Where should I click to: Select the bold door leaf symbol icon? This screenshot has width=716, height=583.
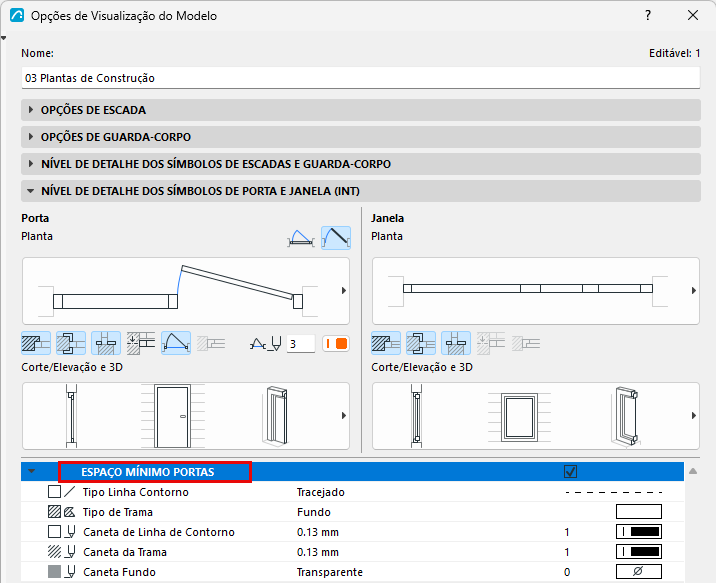point(336,238)
